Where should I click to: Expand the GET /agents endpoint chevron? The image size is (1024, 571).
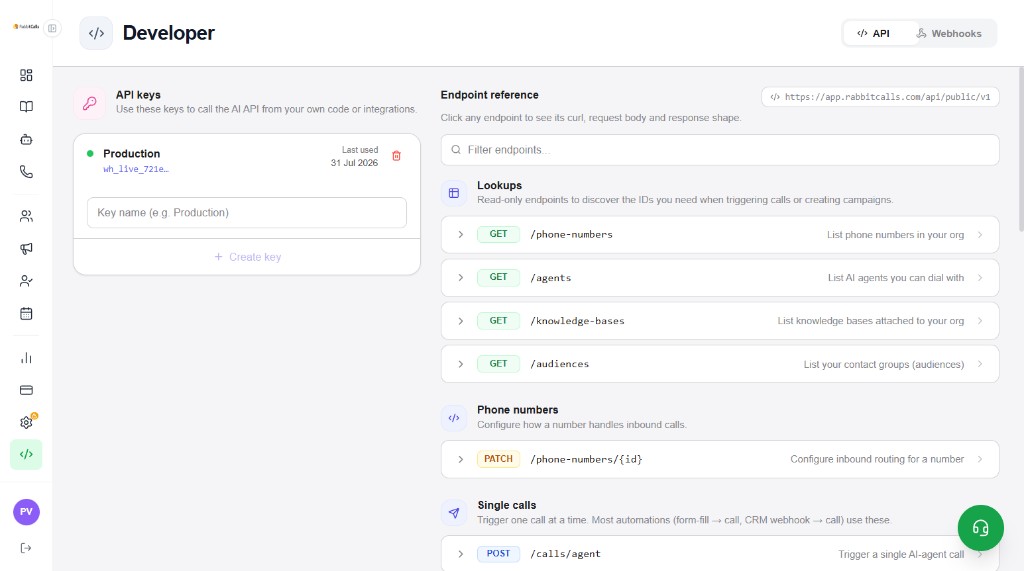[460, 278]
